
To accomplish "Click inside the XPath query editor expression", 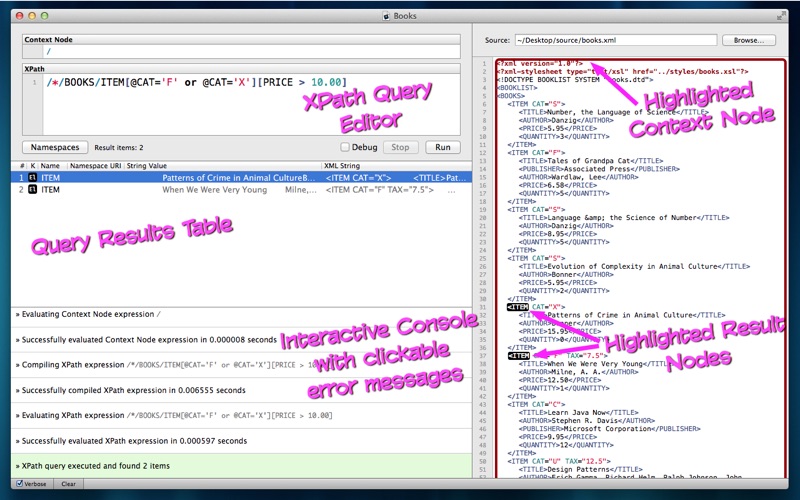I will pos(196,82).
